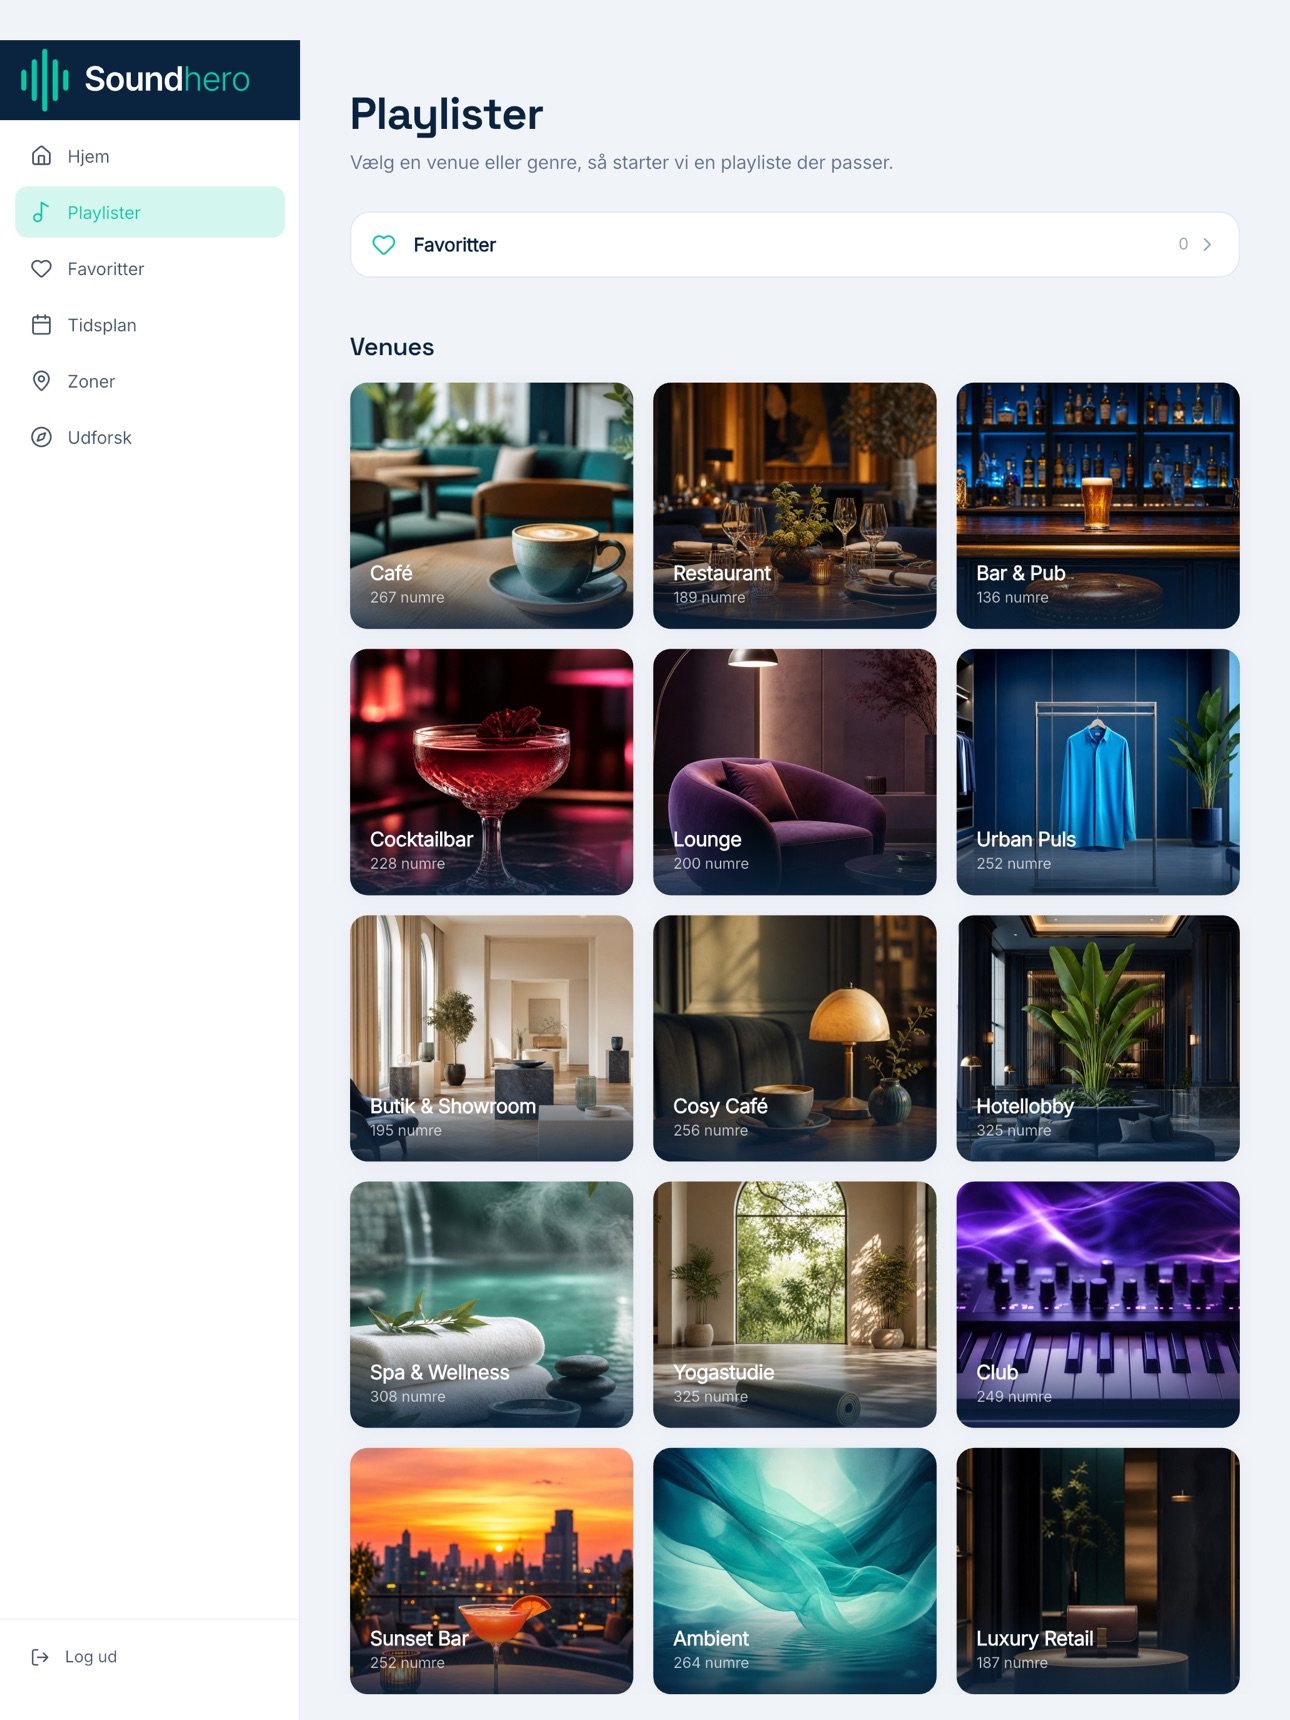Open the Hotellobby venue card

pos(1098,1038)
